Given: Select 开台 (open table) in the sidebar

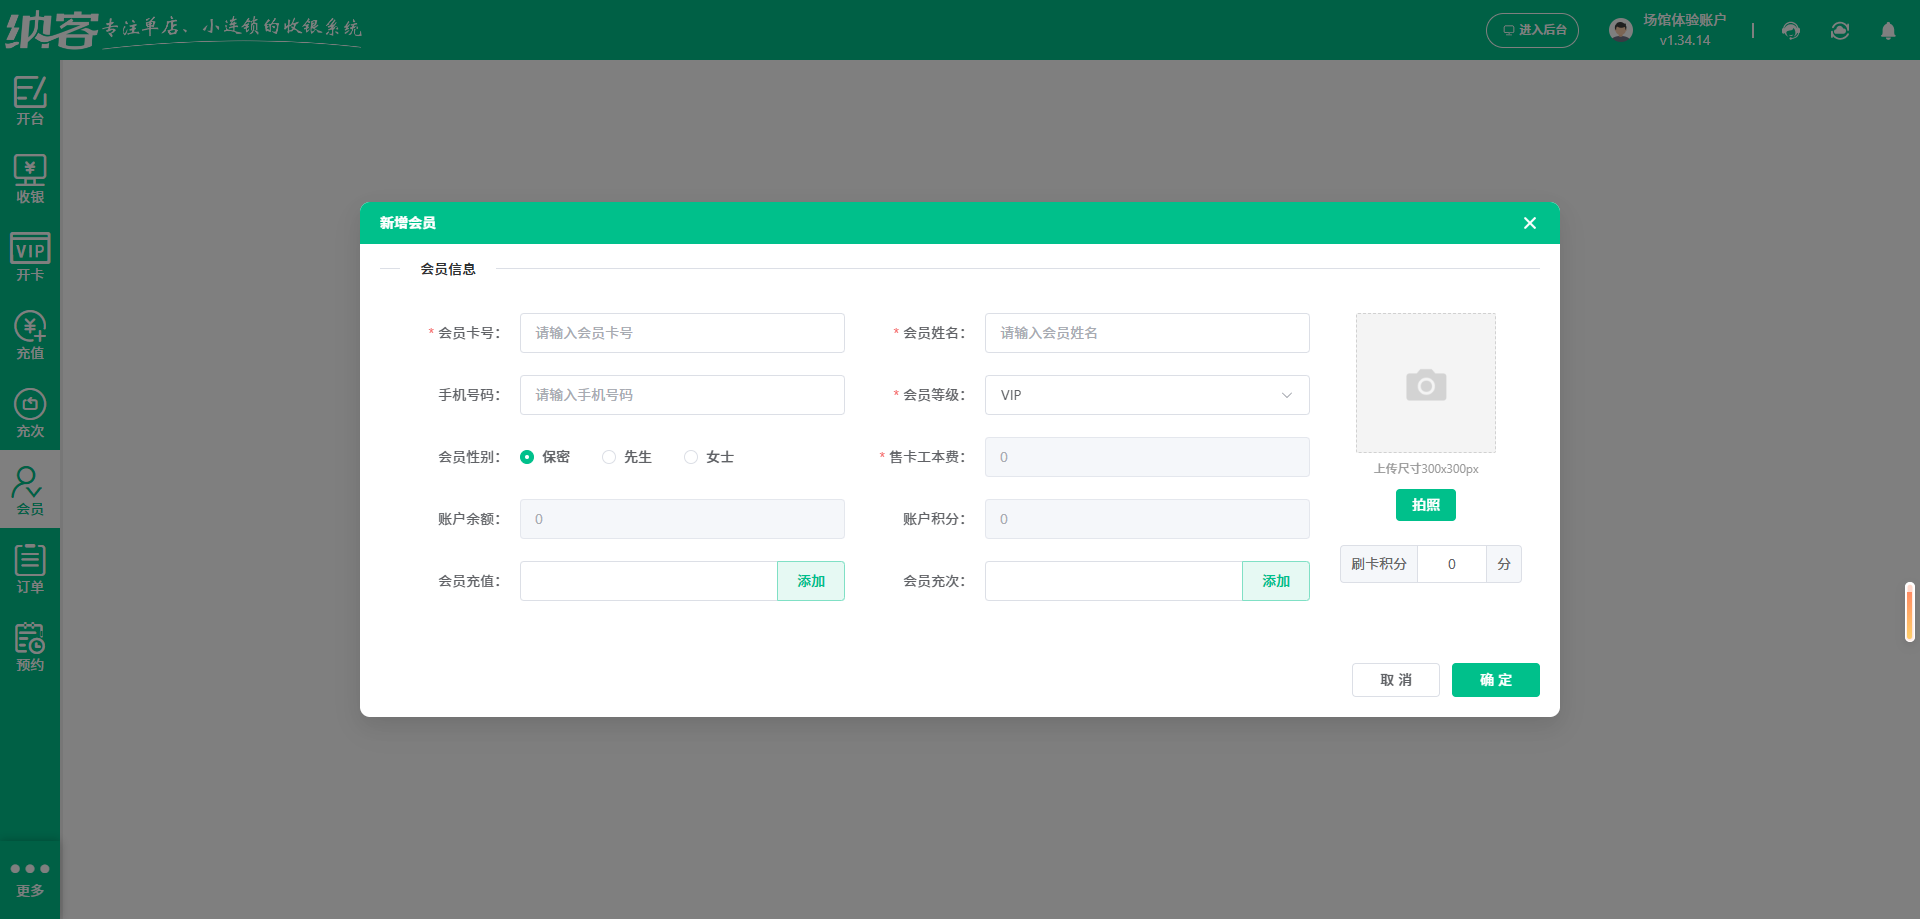Looking at the screenshot, I should point(30,100).
